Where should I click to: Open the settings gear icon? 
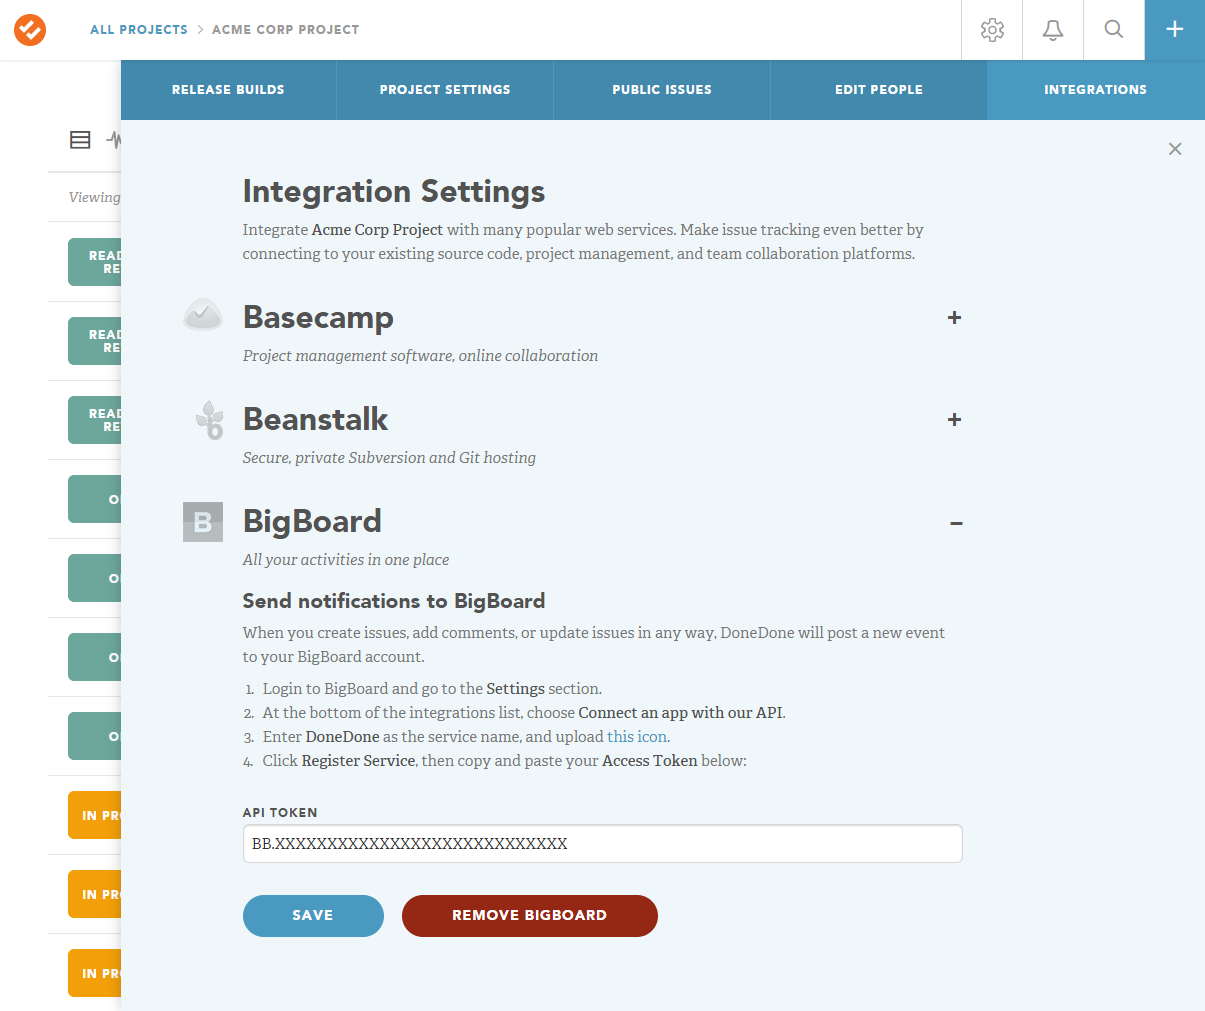click(x=992, y=30)
